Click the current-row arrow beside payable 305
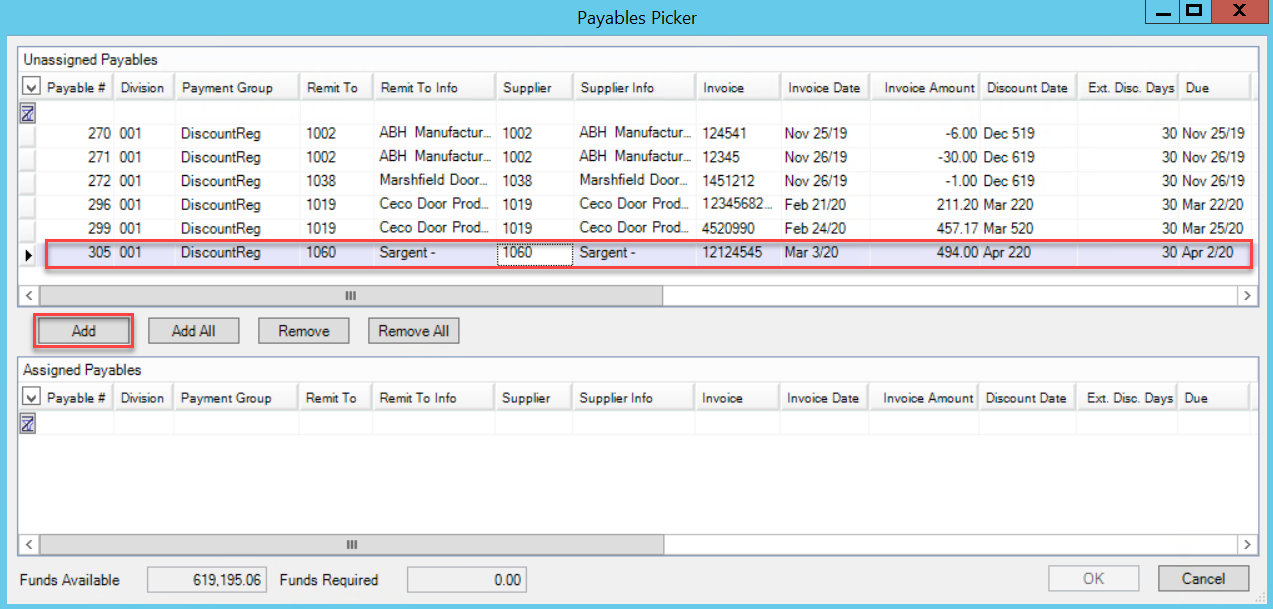This screenshot has height=609, width=1273. 28,254
